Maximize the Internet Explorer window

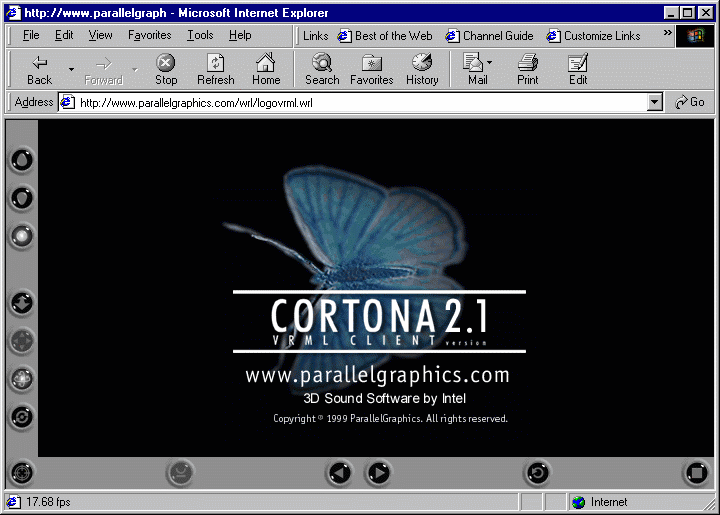click(688, 12)
